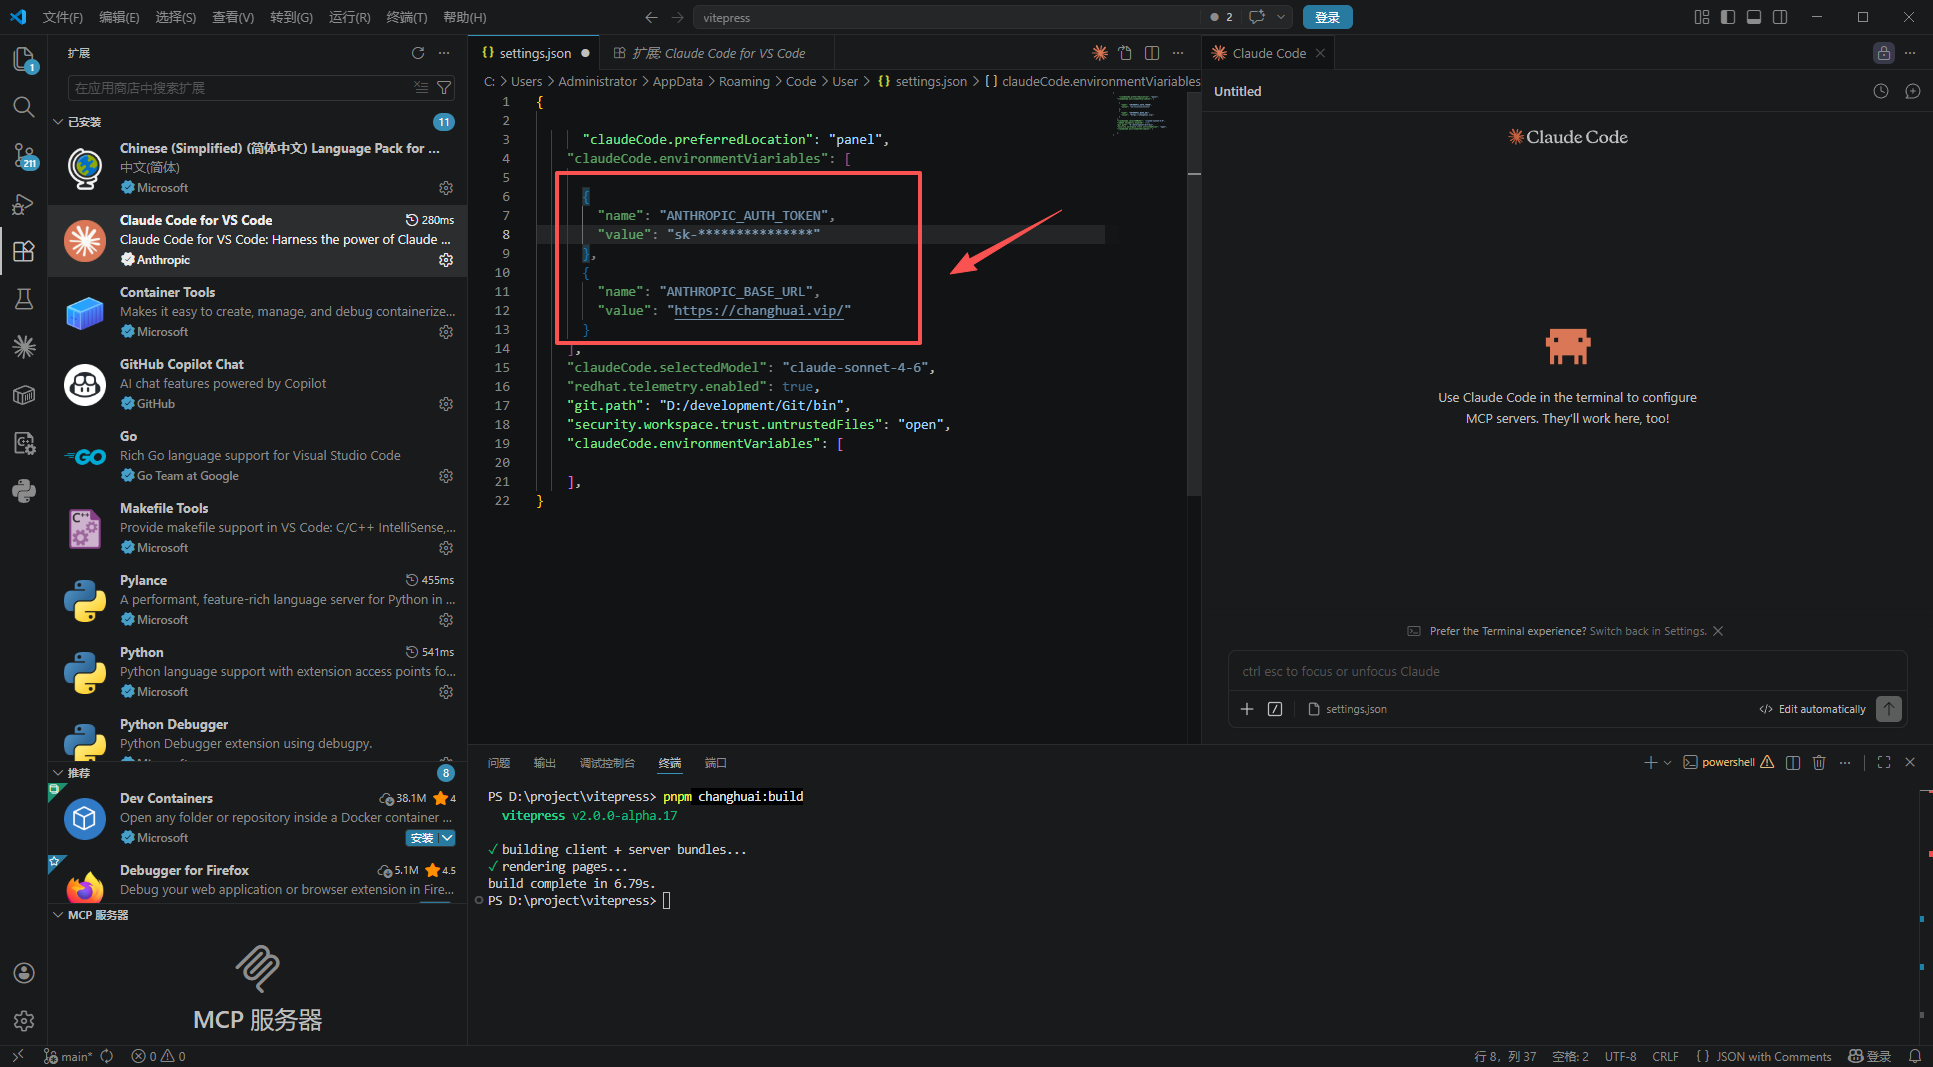Viewport: 1933px width, 1067px height.
Task: Open the Explorer view in activity bar
Action: click(24, 60)
